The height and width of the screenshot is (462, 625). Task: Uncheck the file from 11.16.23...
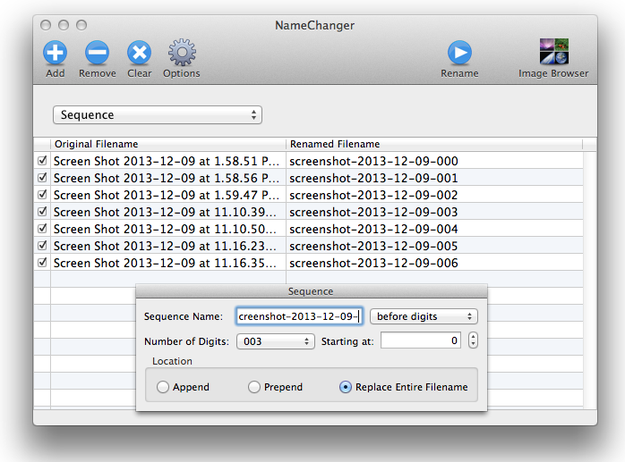[x=42, y=245]
